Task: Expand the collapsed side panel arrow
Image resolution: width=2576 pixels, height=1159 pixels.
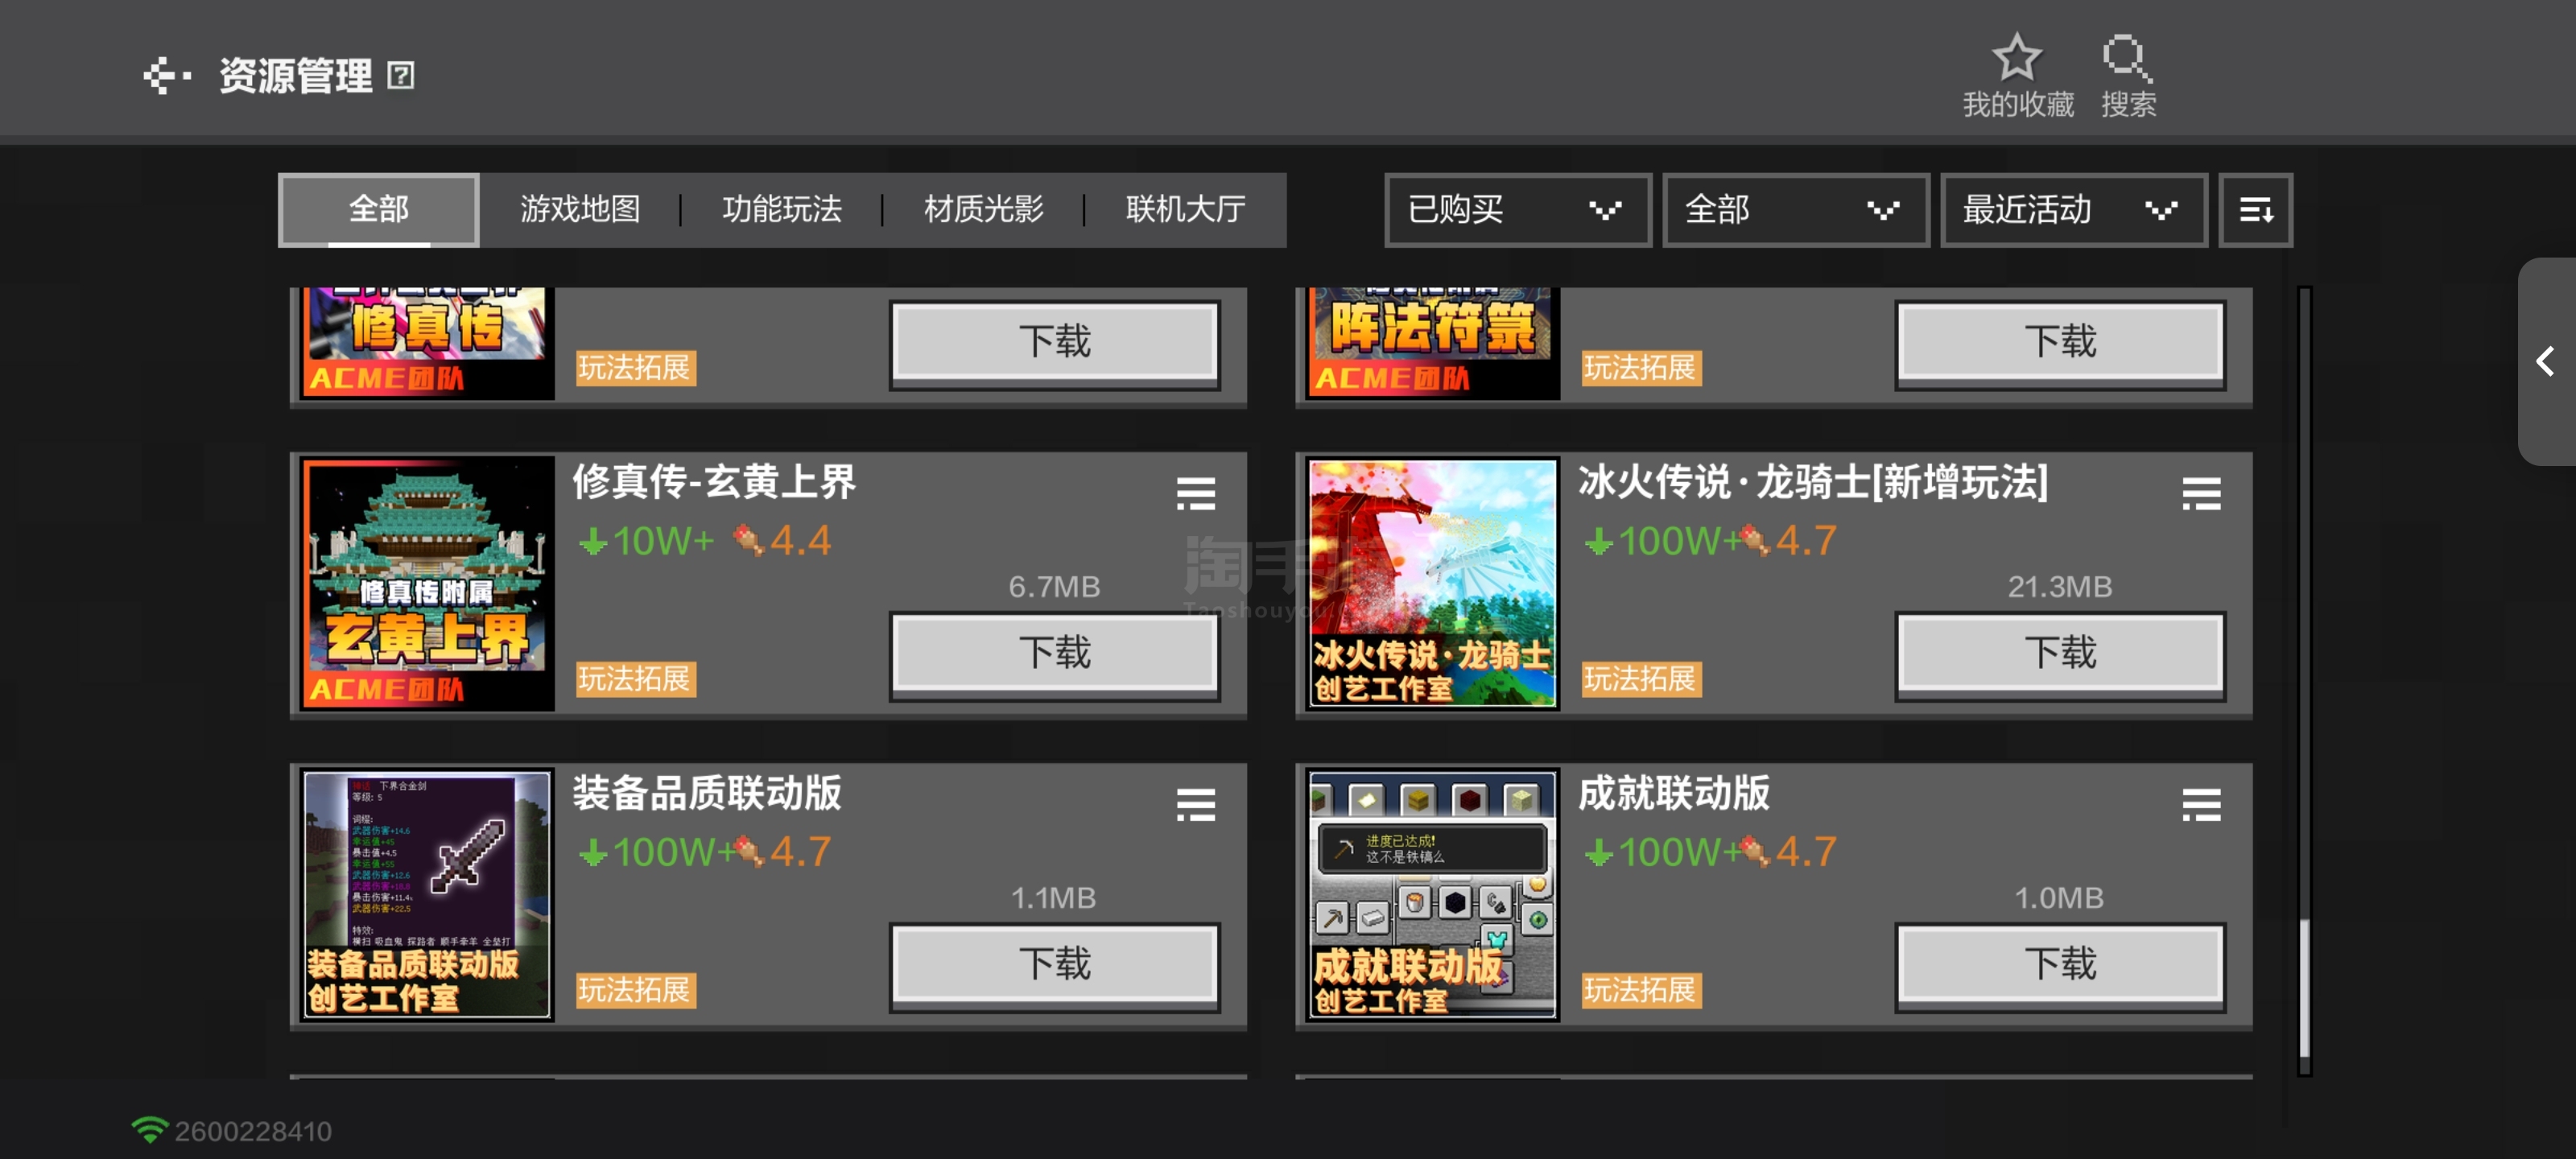Action: 2546,361
